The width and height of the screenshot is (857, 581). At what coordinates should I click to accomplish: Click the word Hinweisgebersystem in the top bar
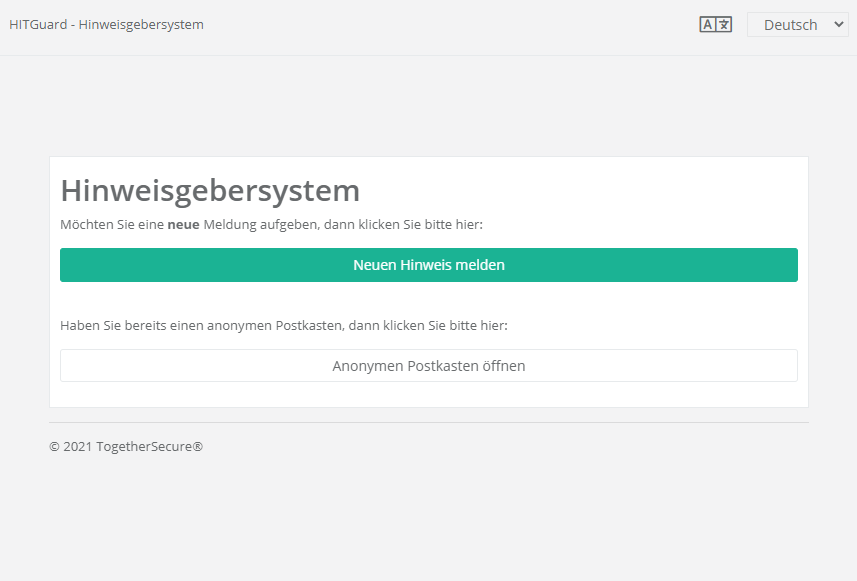click(141, 25)
